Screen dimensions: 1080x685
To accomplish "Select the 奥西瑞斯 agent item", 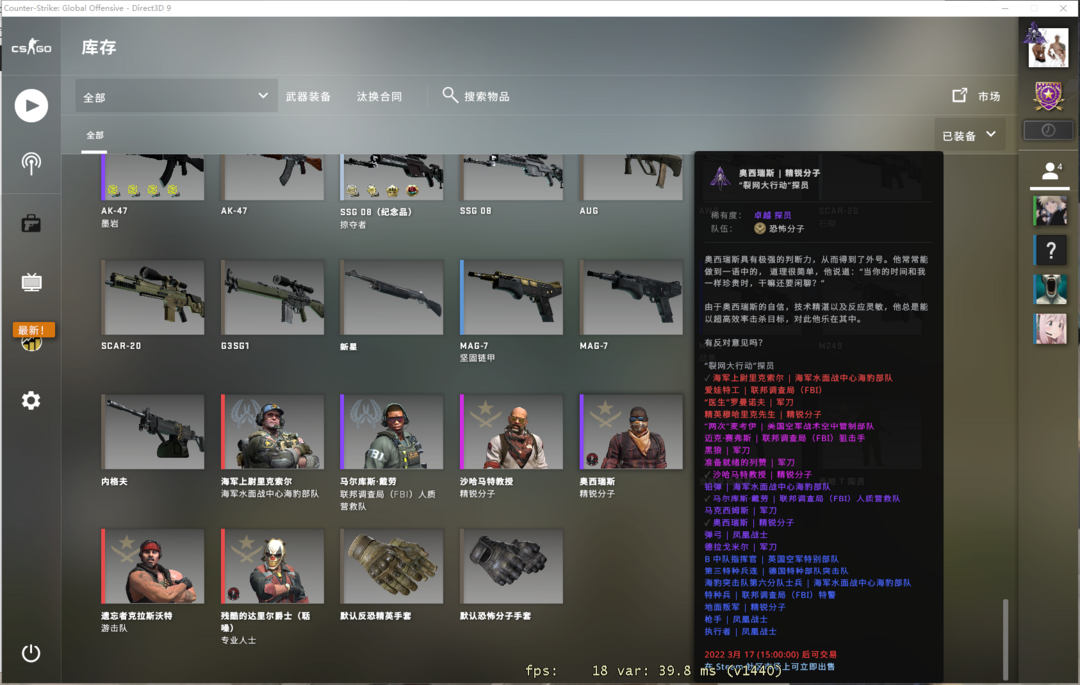I will tap(631, 432).
